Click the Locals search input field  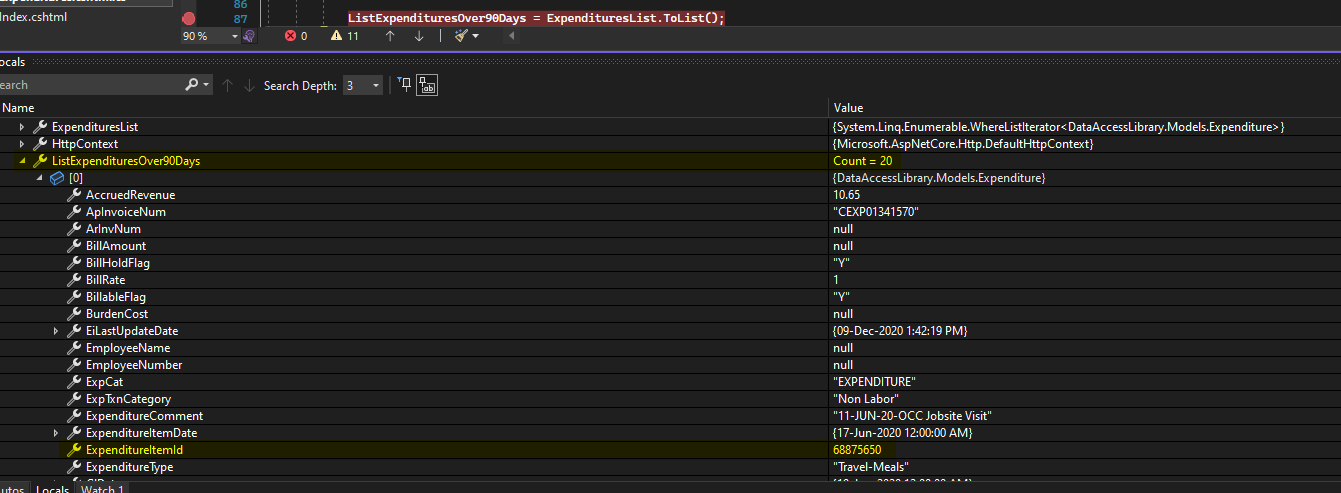click(90, 85)
